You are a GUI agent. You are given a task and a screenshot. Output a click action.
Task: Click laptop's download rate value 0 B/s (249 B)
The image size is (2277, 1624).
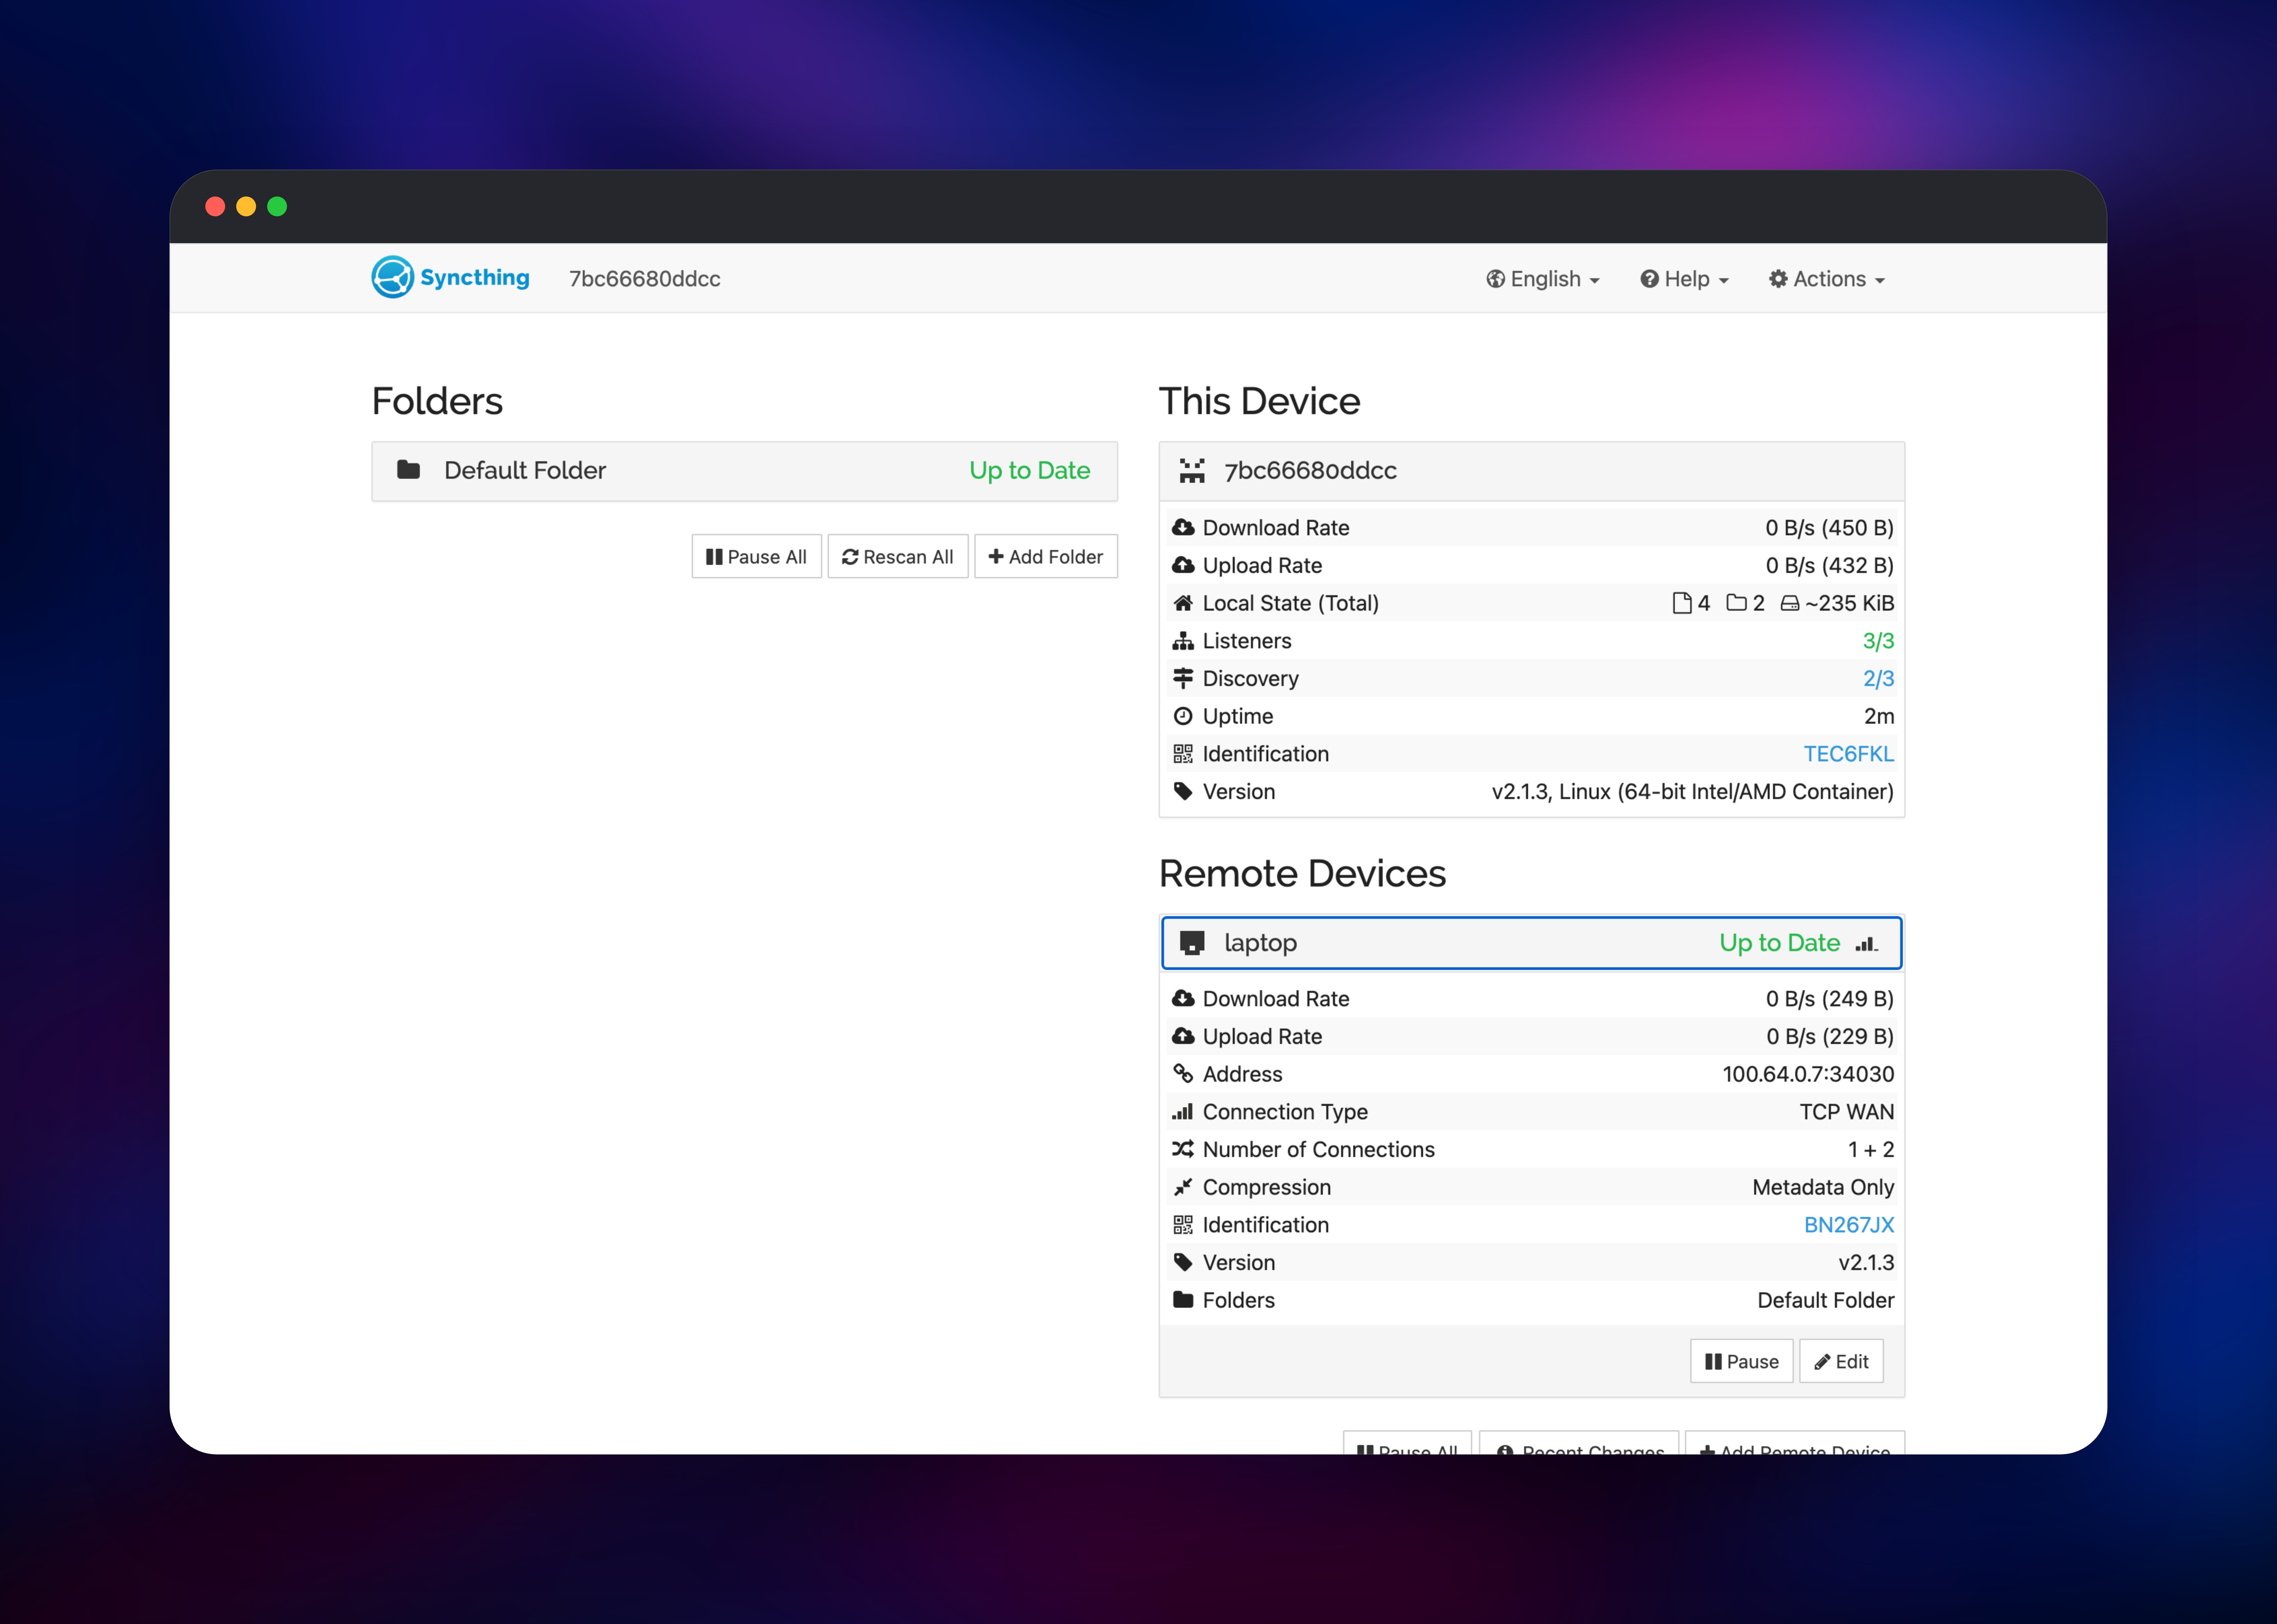pos(1830,999)
